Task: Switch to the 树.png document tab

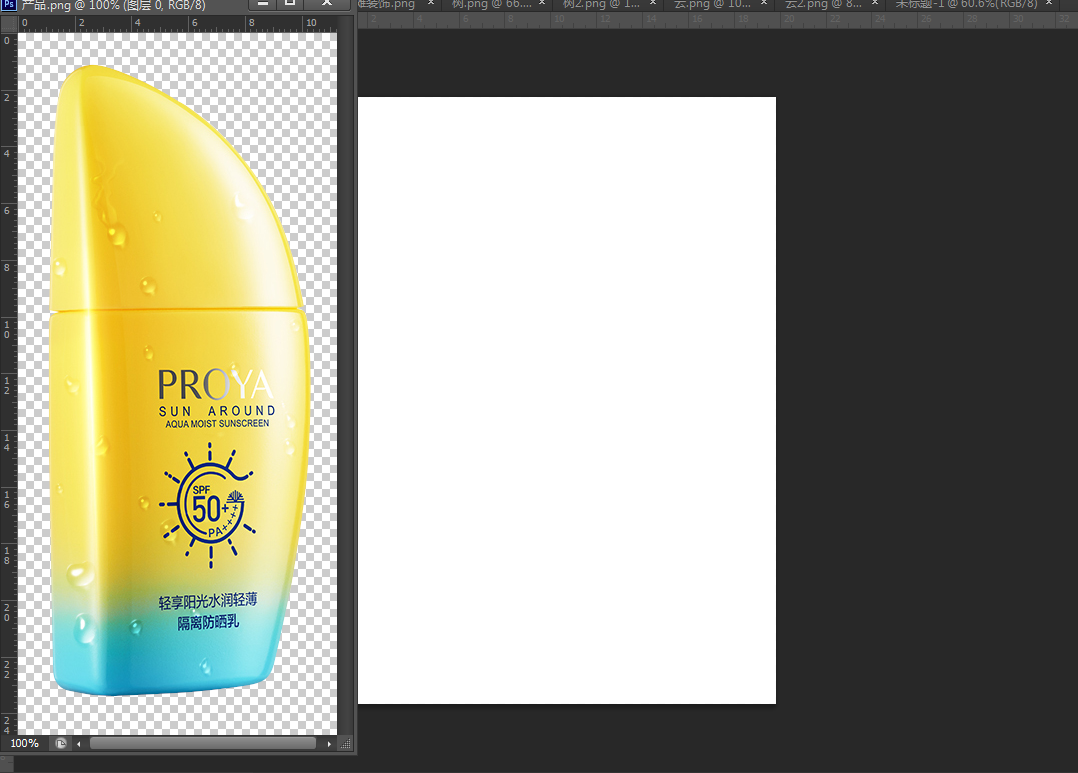Action: point(492,4)
